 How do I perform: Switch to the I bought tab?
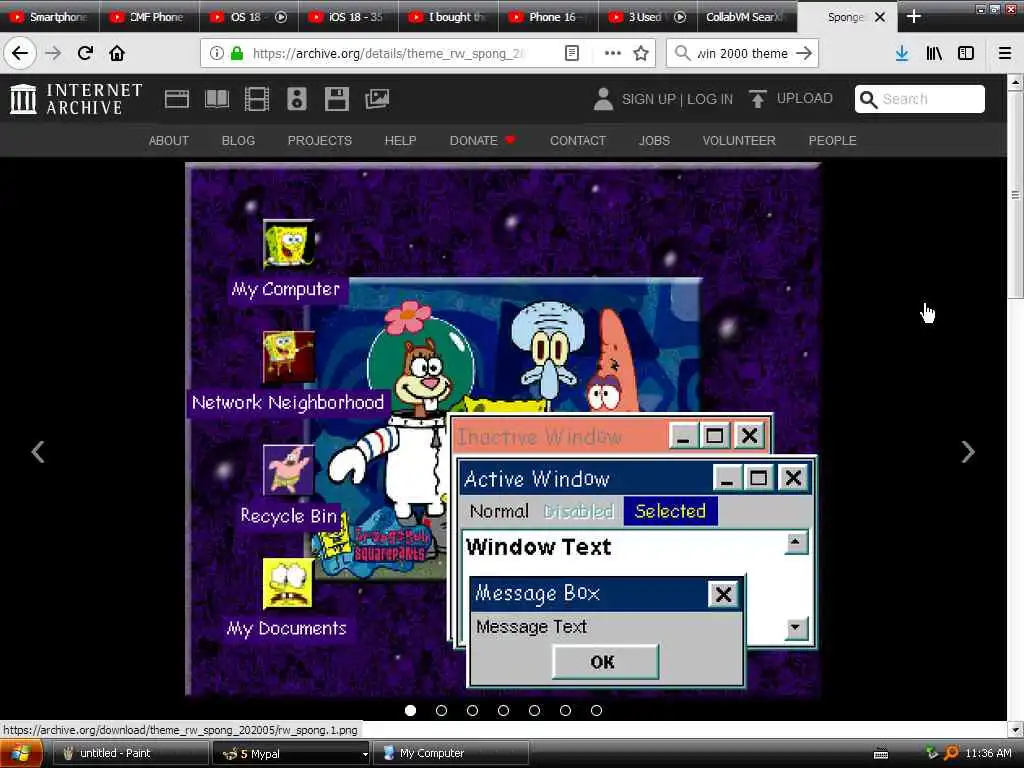pos(448,17)
